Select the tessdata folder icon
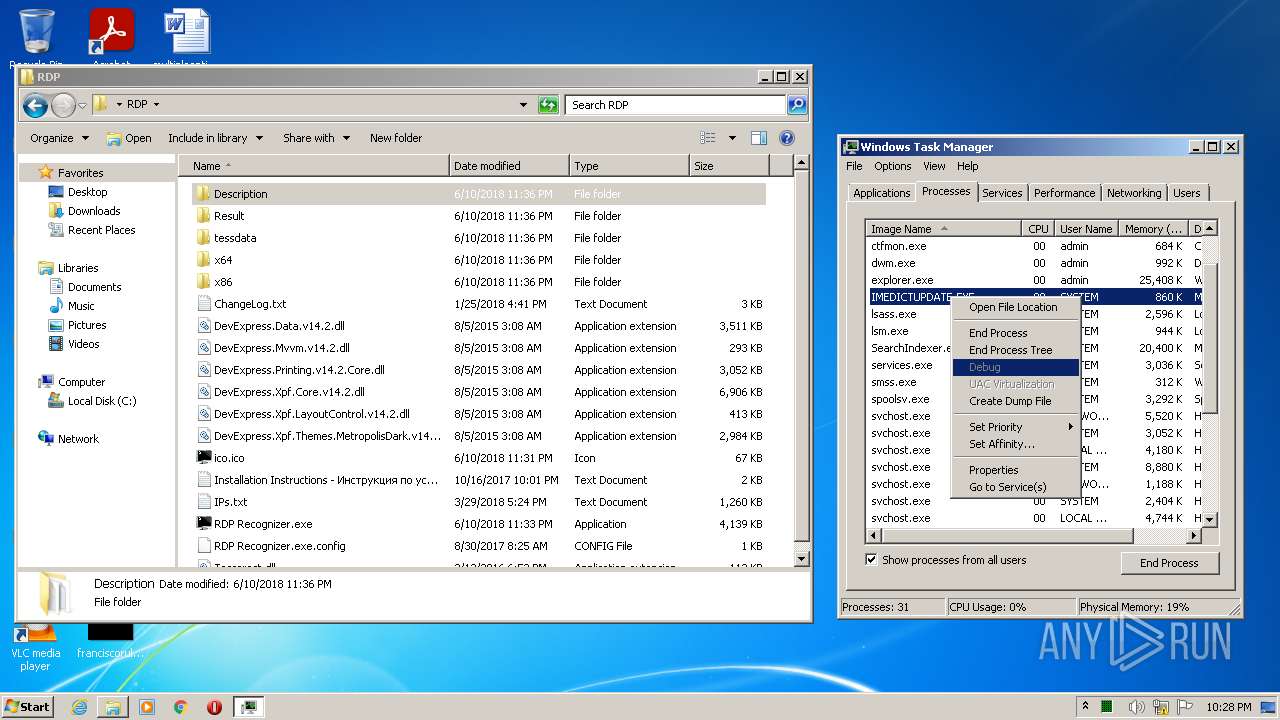Image resolution: width=1280 pixels, height=720 pixels. pos(204,238)
